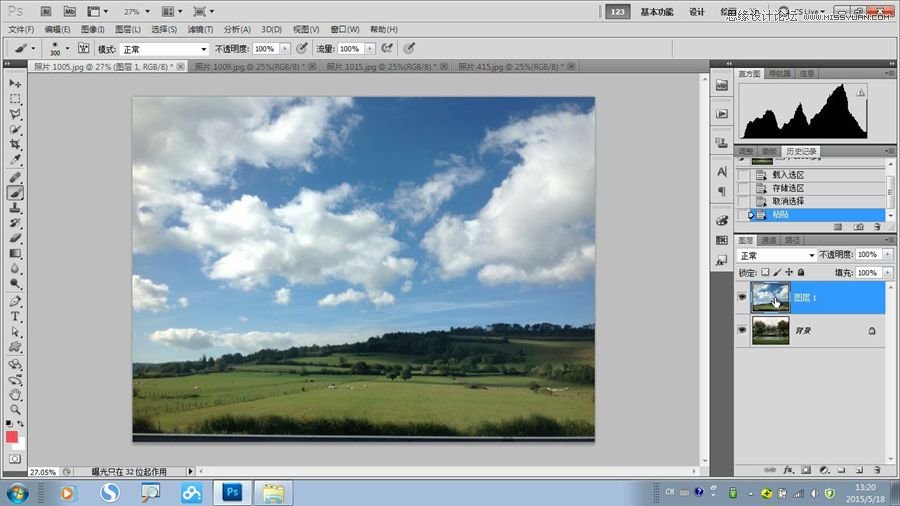Click the Clone Stamp tool
The height and width of the screenshot is (506, 900).
pos(15,208)
